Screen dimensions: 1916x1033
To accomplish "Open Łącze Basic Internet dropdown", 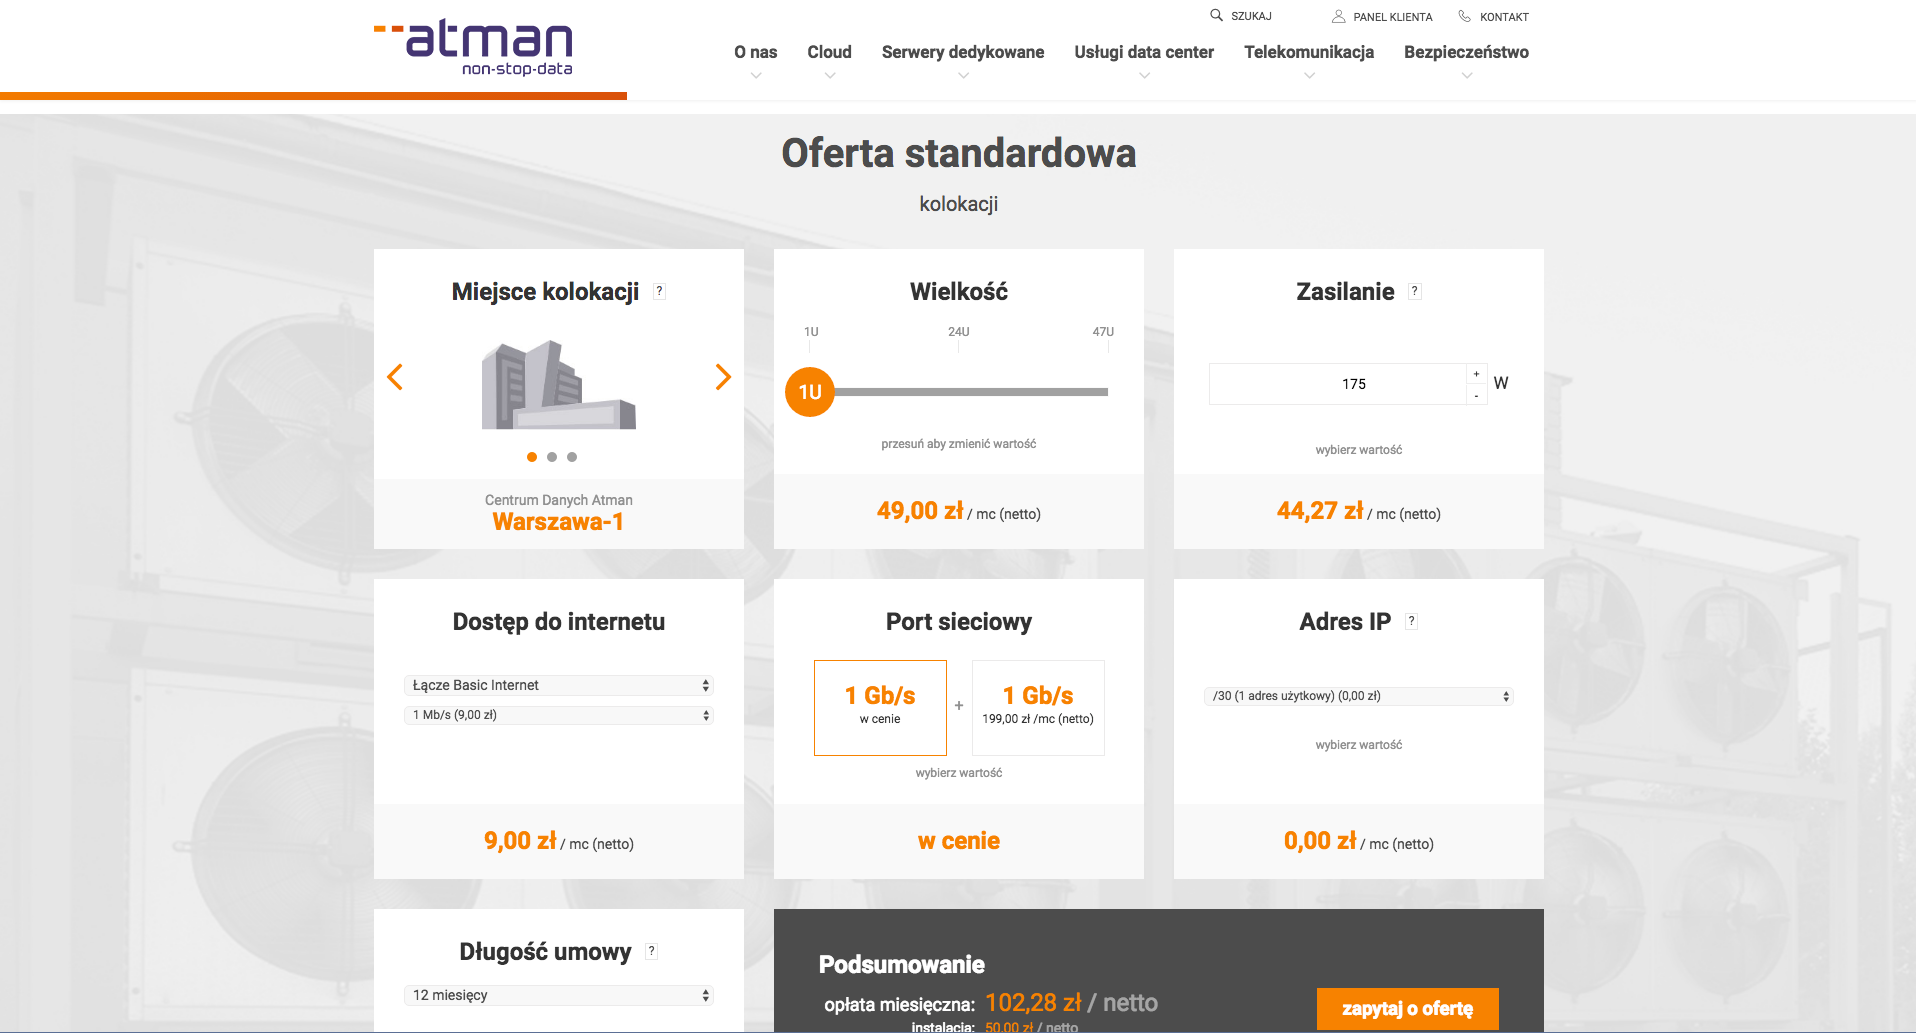I will coord(559,686).
